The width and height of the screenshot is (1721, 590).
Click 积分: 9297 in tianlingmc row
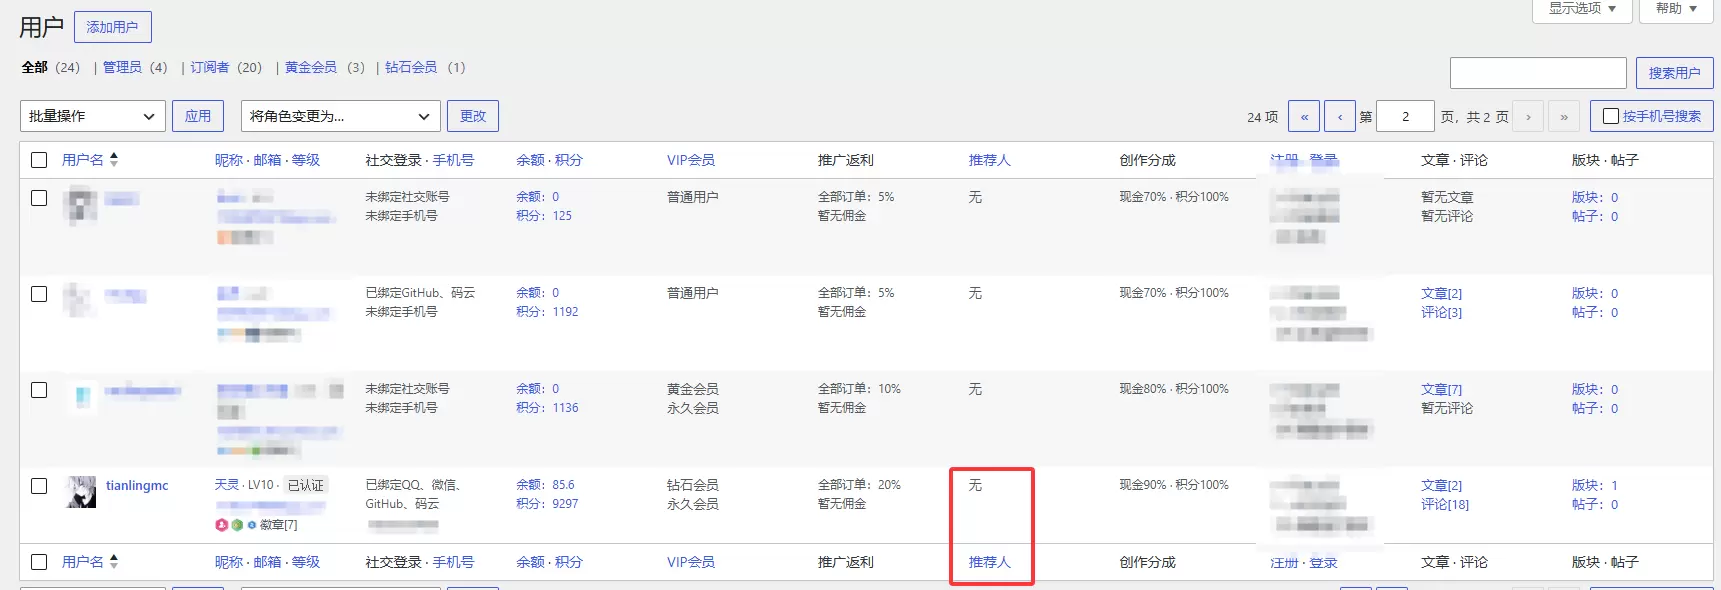click(547, 503)
